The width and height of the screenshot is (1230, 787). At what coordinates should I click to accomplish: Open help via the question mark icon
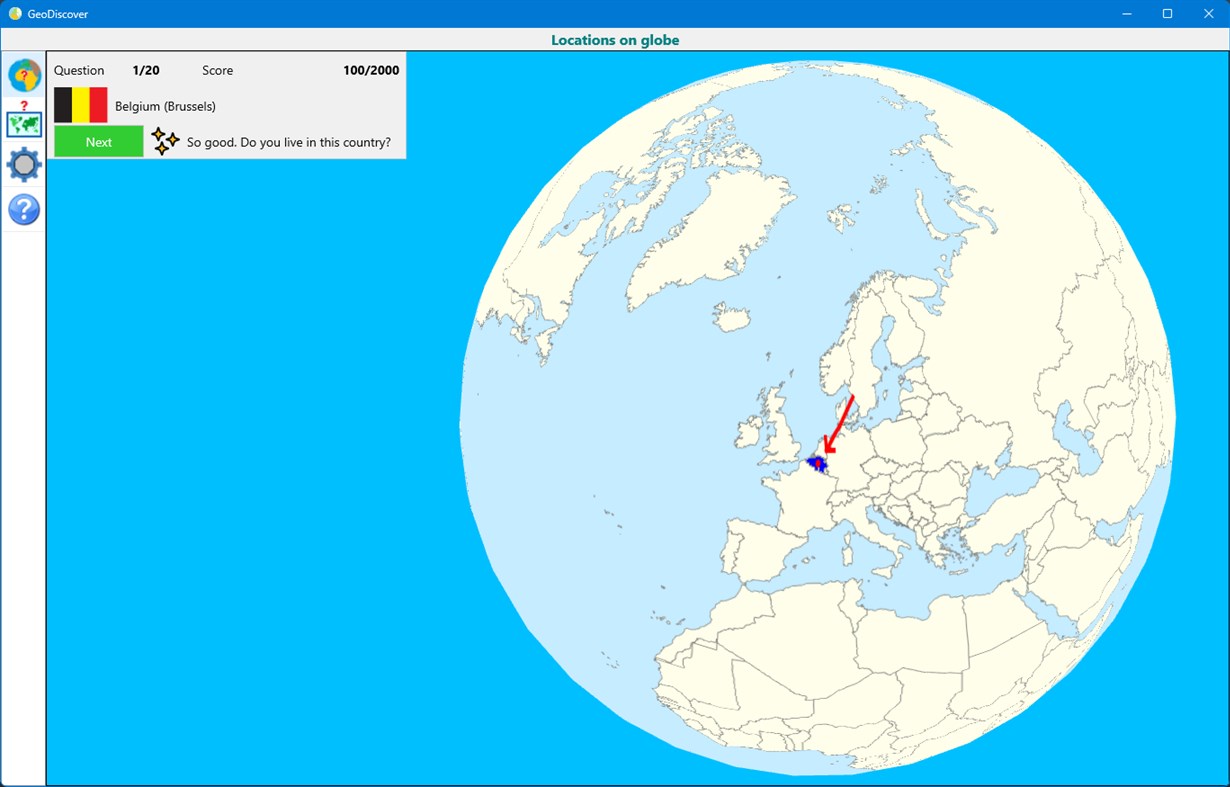(x=23, y=208)
